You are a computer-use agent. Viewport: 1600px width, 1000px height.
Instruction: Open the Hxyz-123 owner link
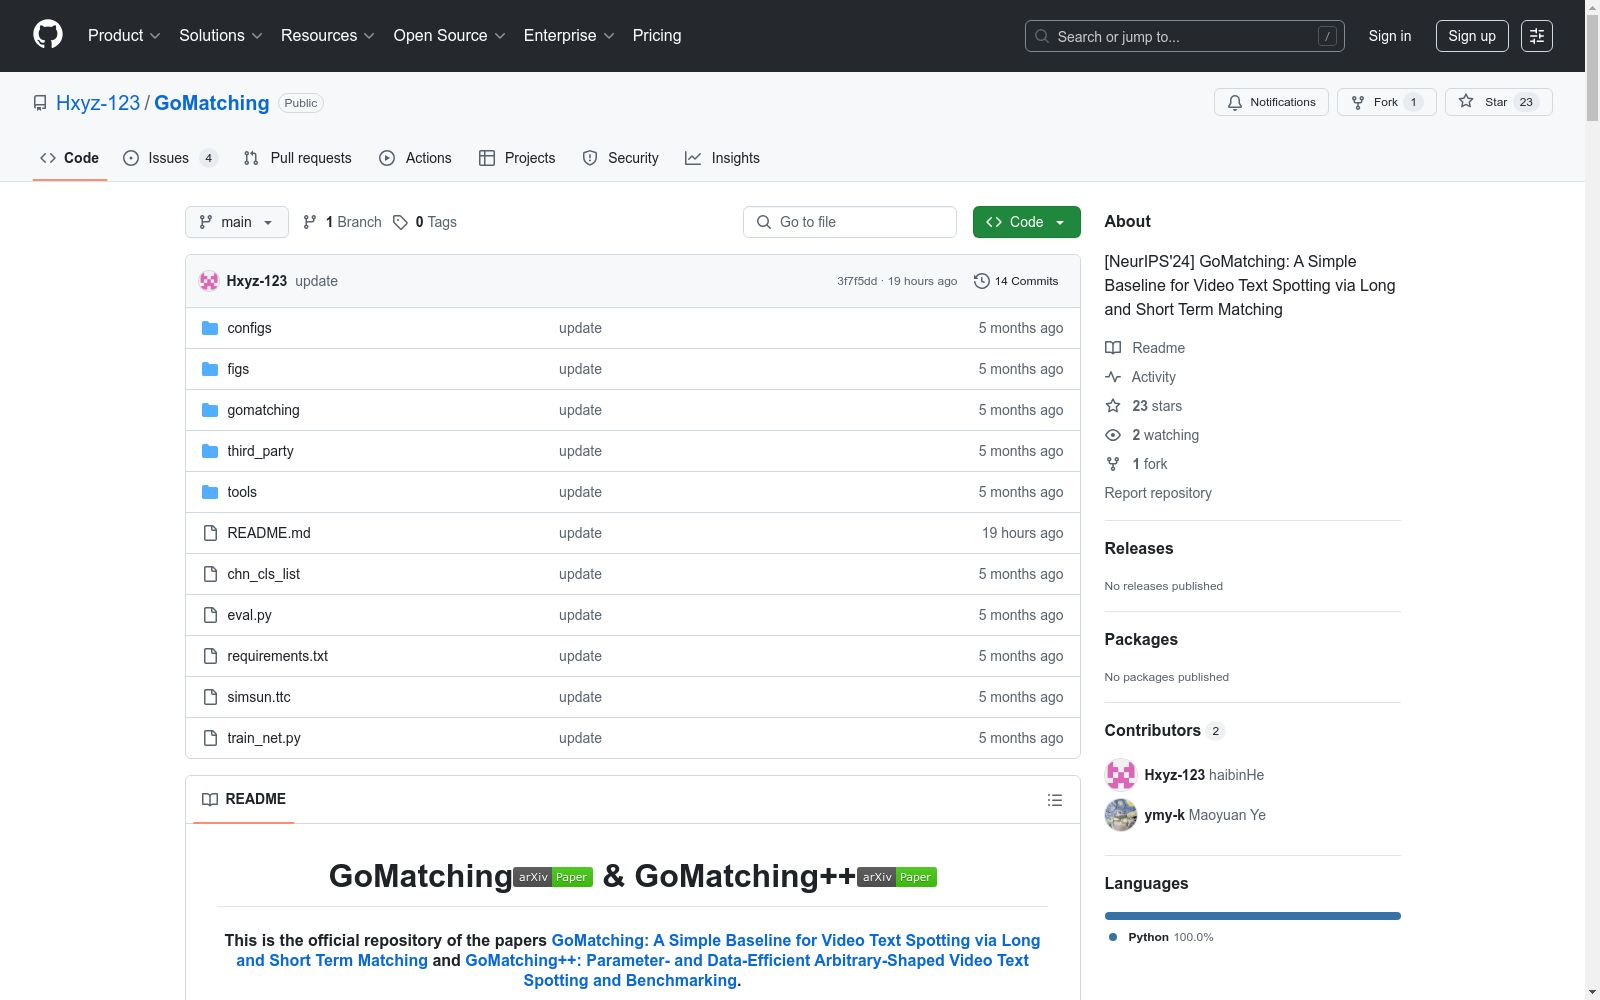(98, 103)
